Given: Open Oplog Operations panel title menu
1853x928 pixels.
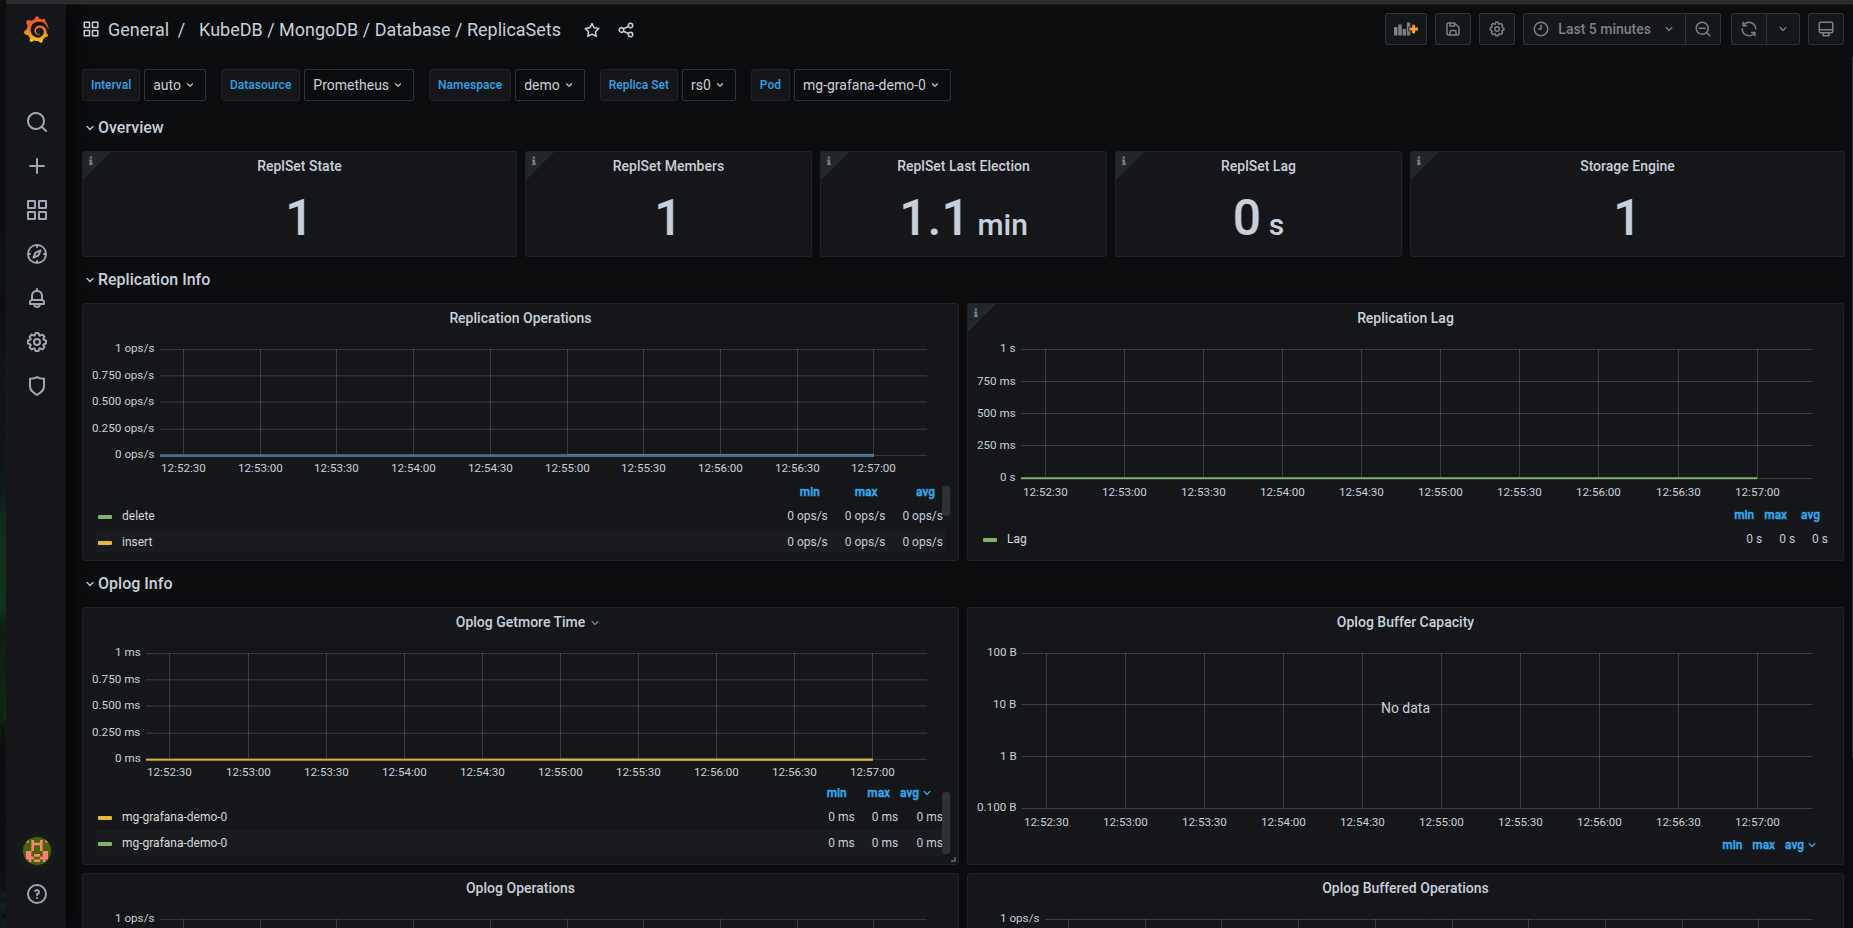Looking at the screenshot, I should [x=520, y=888].
